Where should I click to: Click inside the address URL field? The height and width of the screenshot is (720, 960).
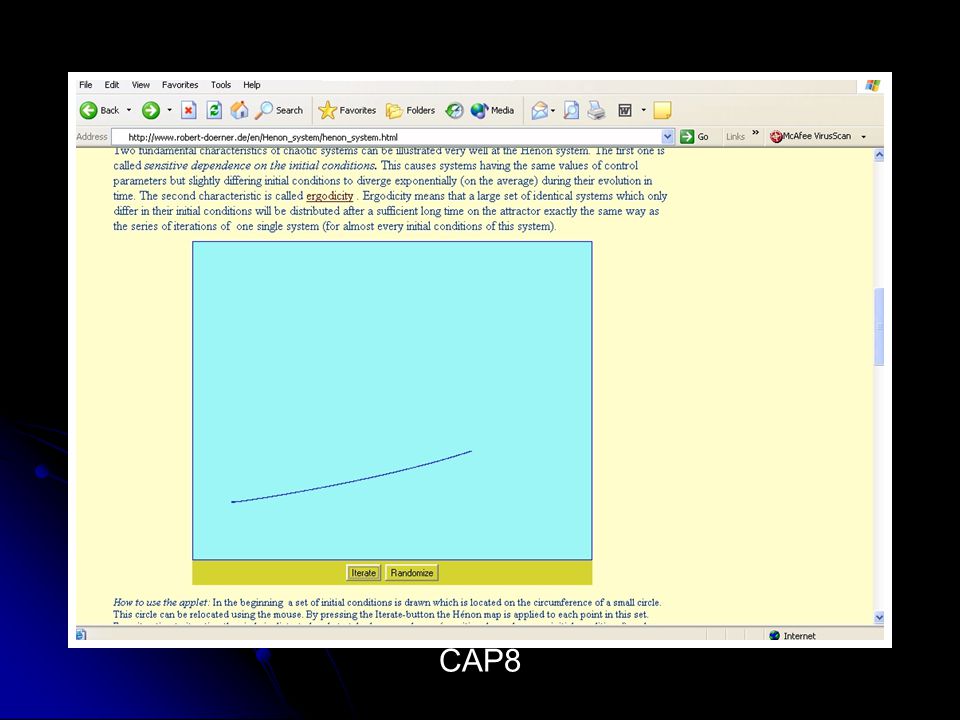[392, 137]
